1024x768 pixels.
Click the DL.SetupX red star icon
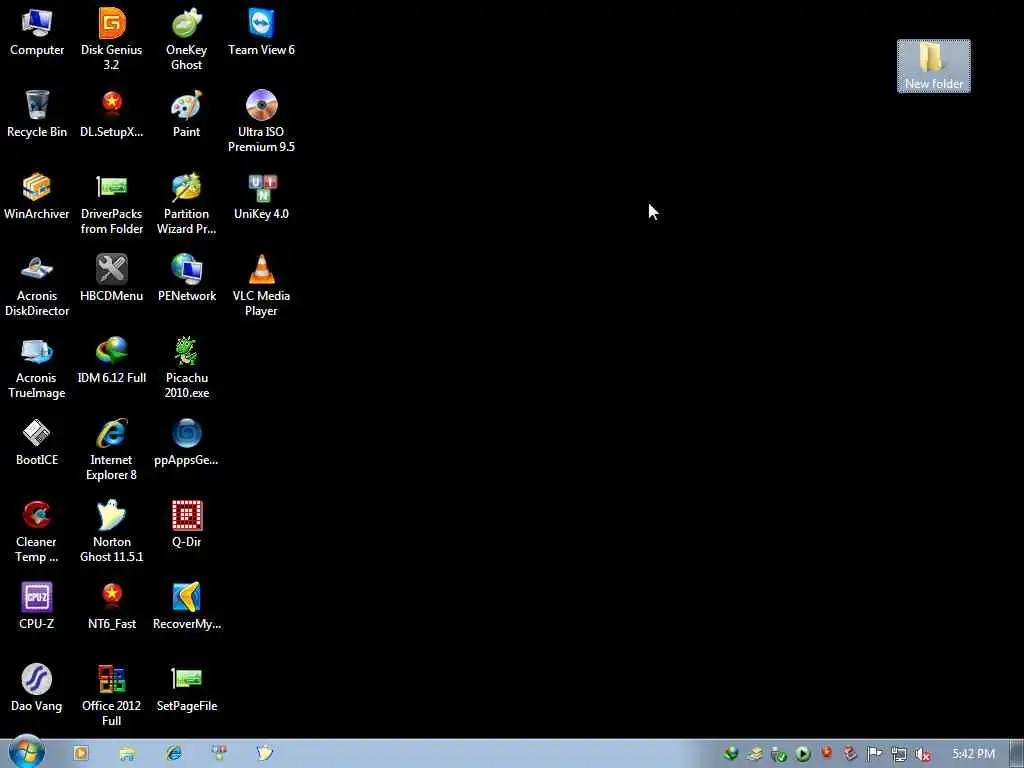[x=112, y=114]
